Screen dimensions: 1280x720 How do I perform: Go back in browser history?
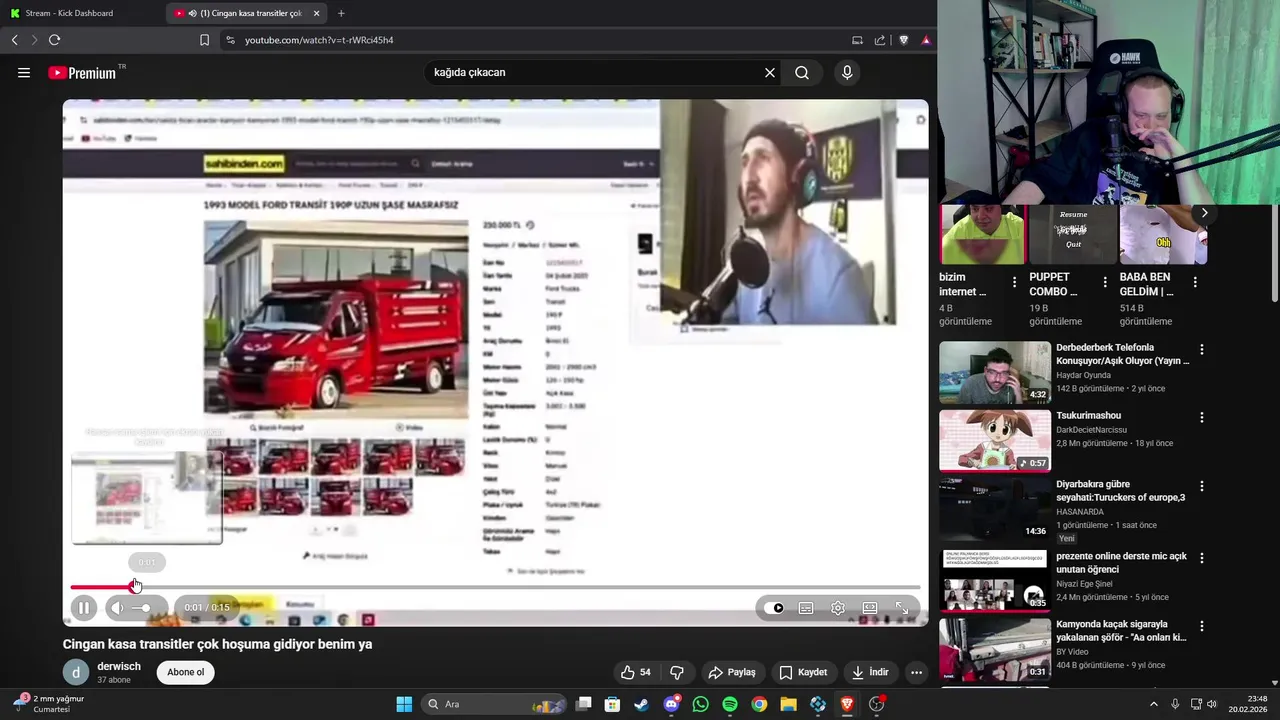click(14, 40)
